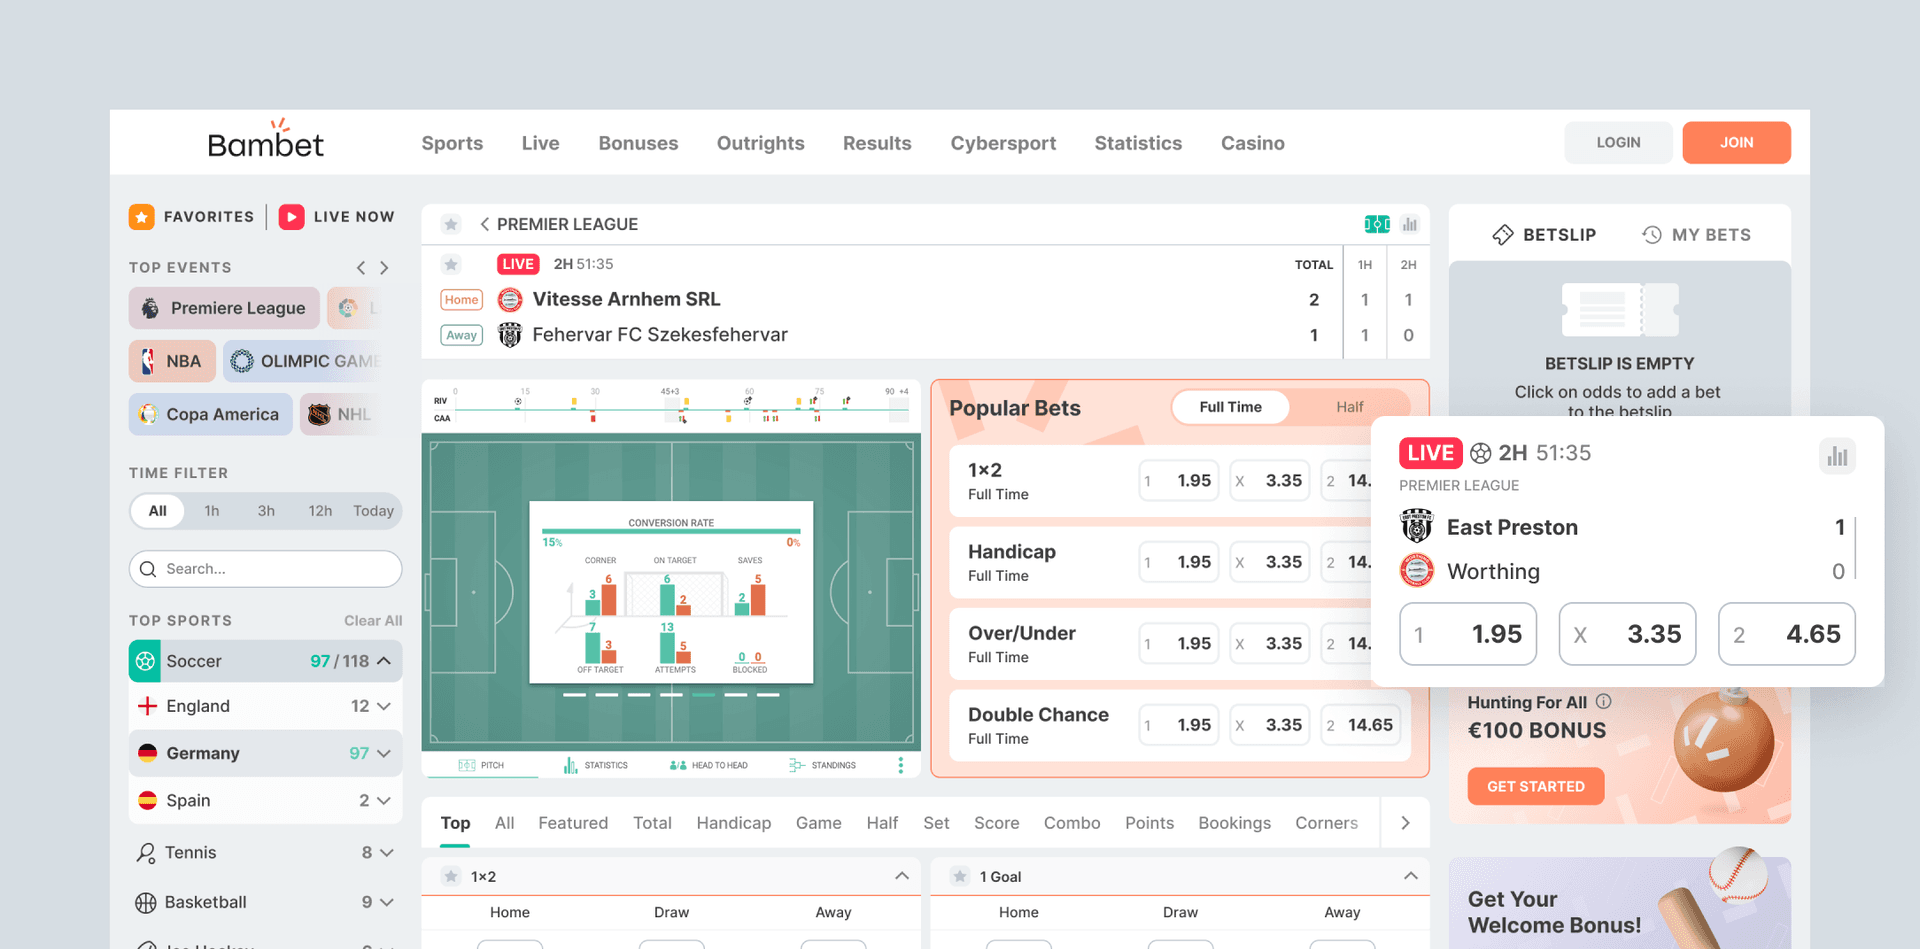Open Cybersport in the main navigation
This screenshot has height=949, width=1920.
click(1003, 143)
